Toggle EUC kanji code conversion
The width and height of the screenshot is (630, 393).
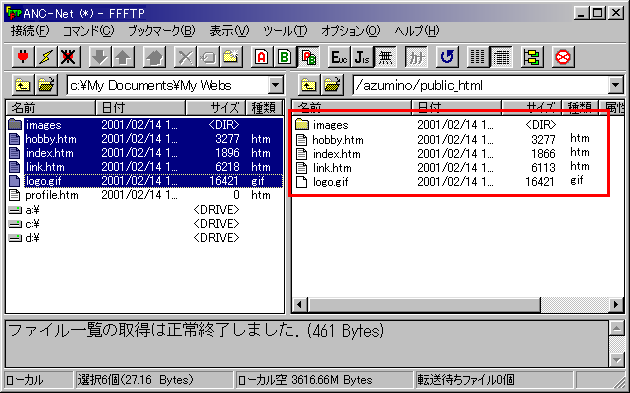[x=339, y=57]
